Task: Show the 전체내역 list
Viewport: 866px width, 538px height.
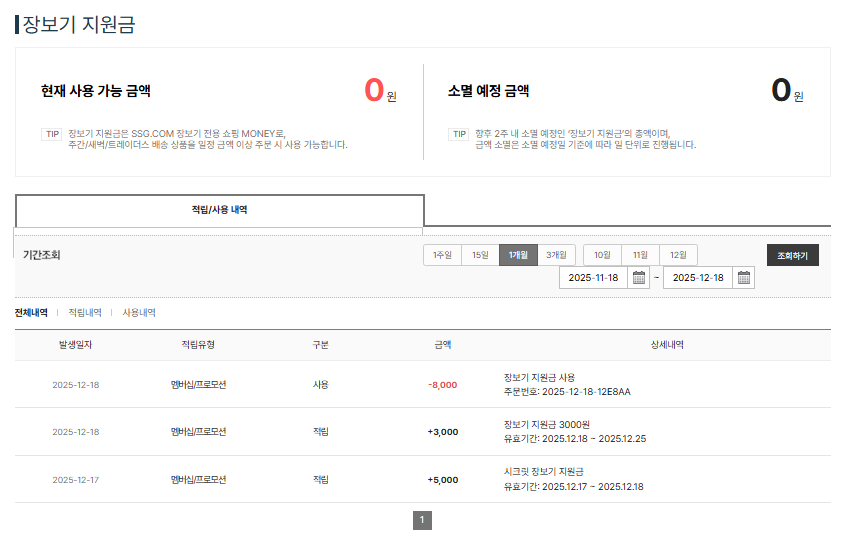Action: click(31, 313)
